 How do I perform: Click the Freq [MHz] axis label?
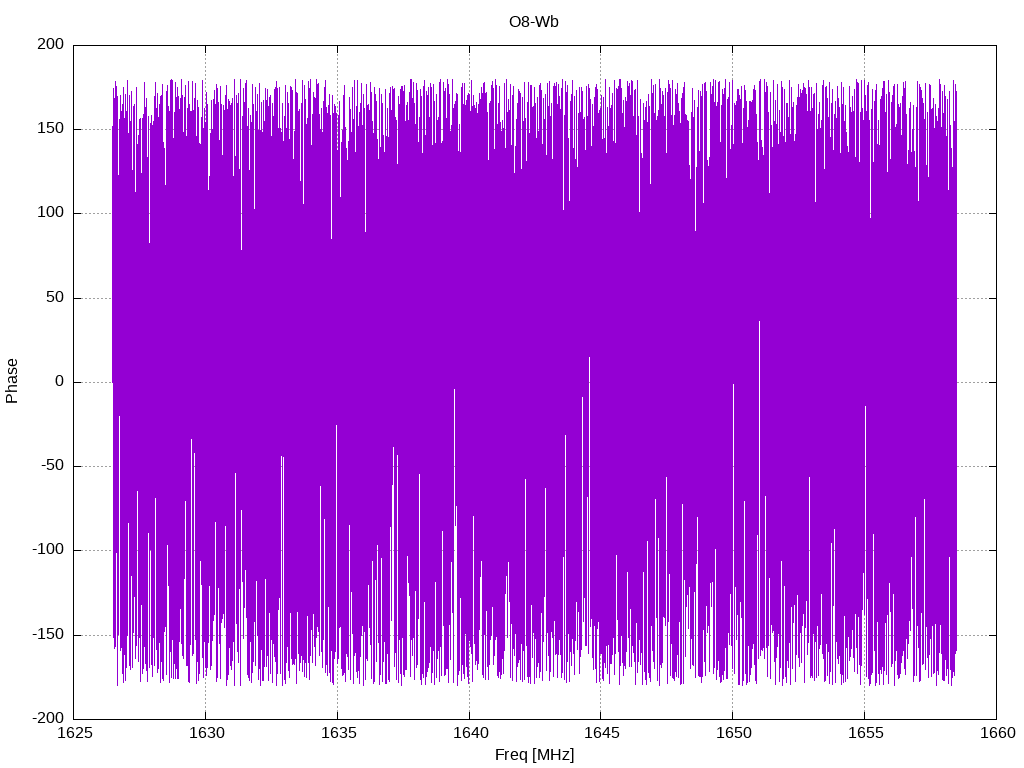click(x=534, y=754)
